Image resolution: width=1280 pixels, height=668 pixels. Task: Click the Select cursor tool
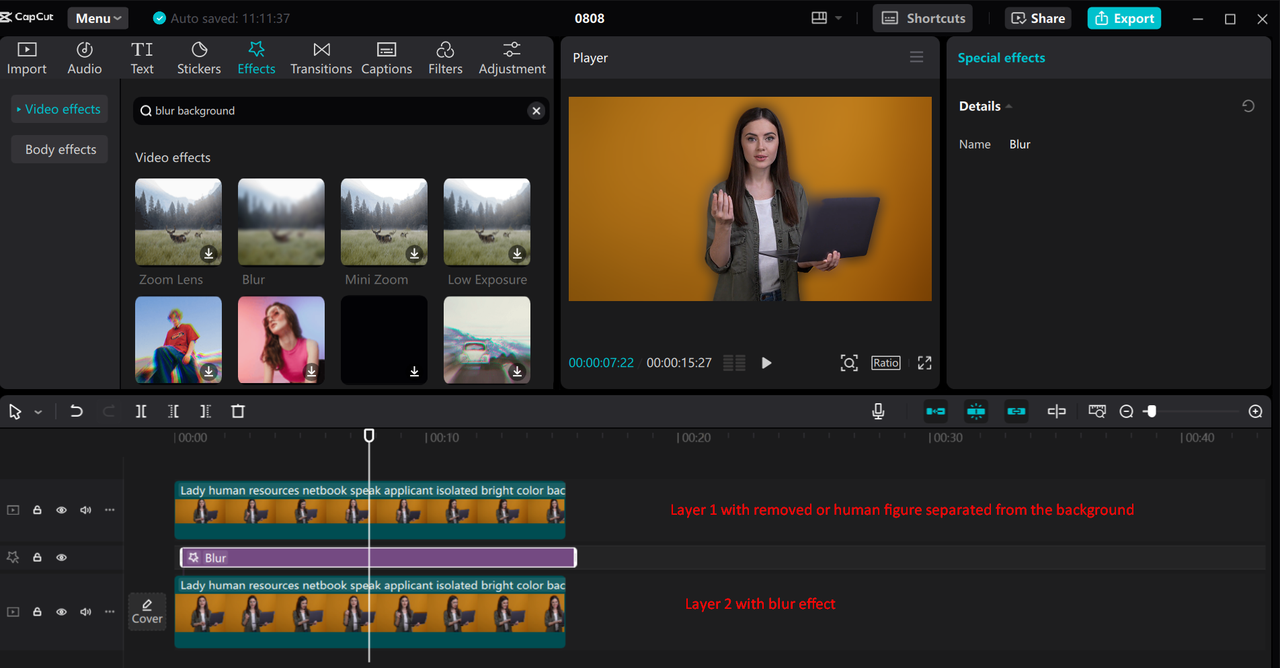pyautogui.click(x=15, y=411)
